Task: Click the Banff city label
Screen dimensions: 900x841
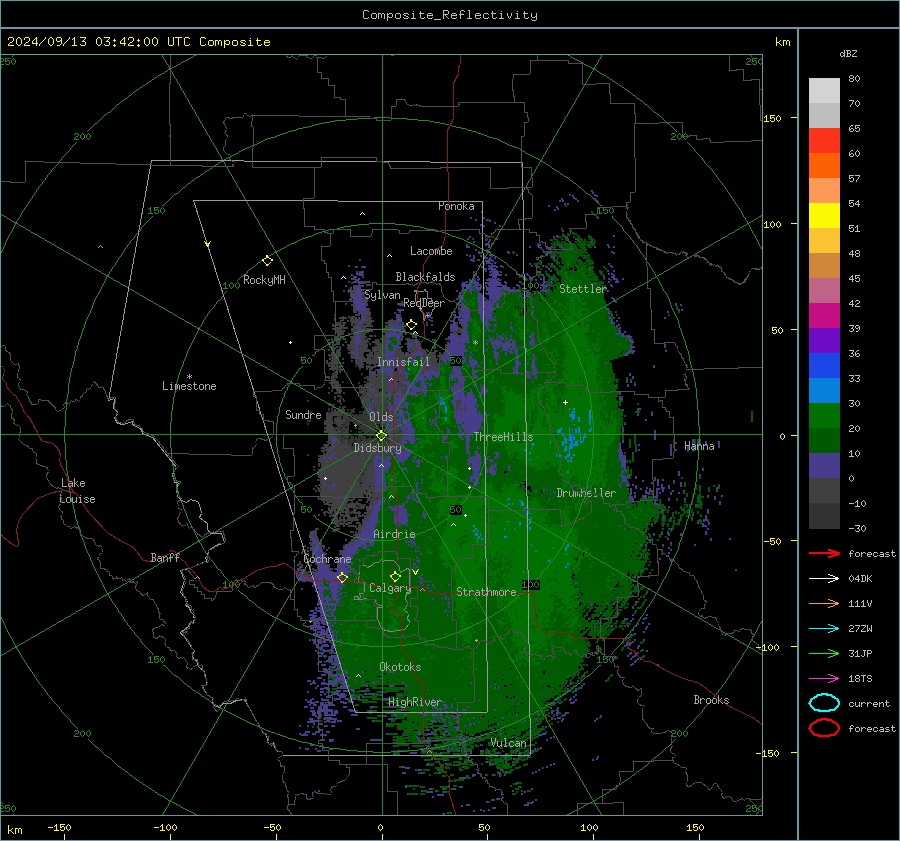Action: [x=165, y=557]
